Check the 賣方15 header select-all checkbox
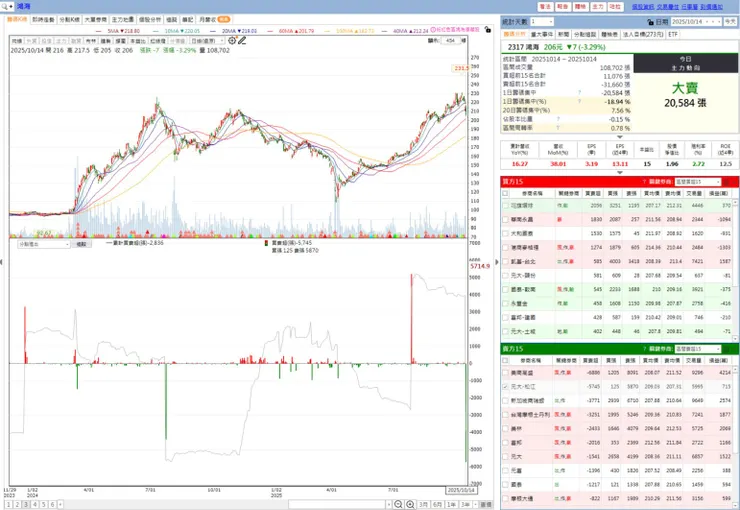This screenshot has height=510, width=740. click(505, 360)
